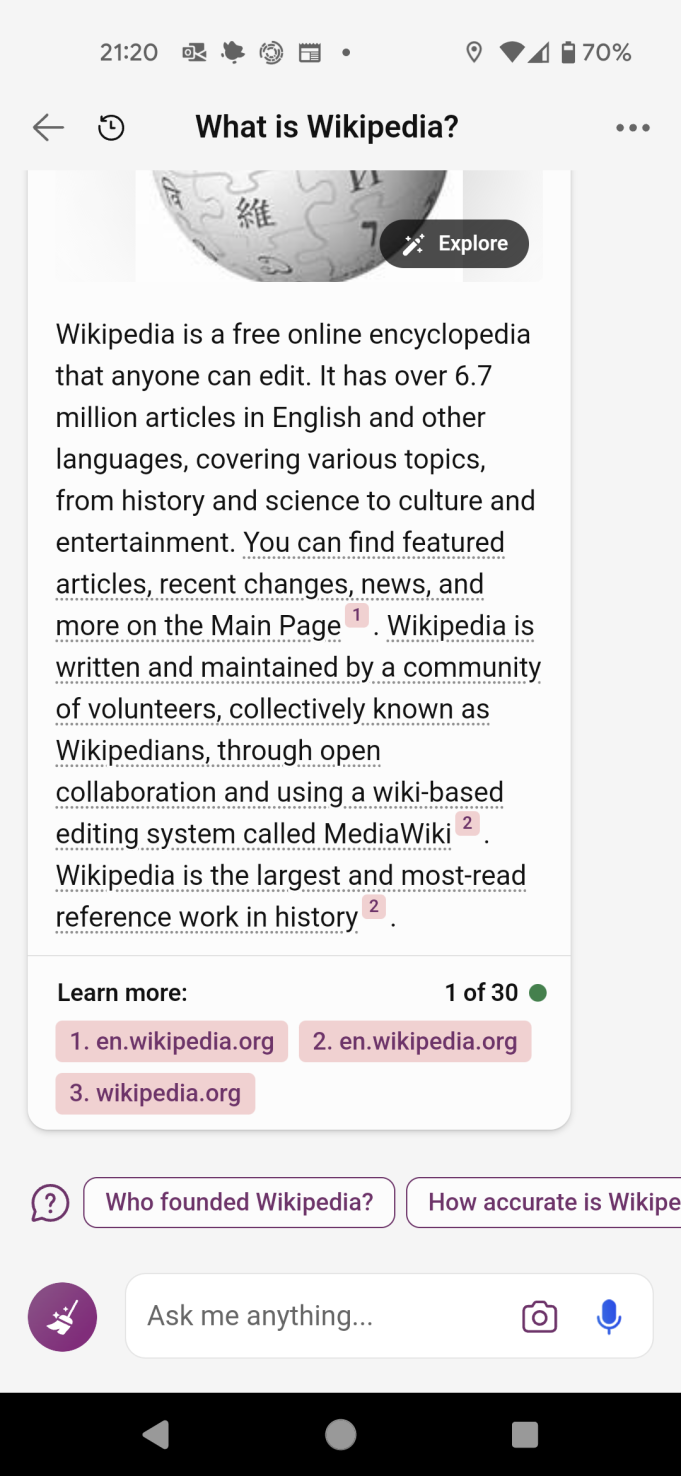Tap the question mark suggestions icon
Image resolution: width=681 pixels, height=1476 pixels.
click(50, 1202)
